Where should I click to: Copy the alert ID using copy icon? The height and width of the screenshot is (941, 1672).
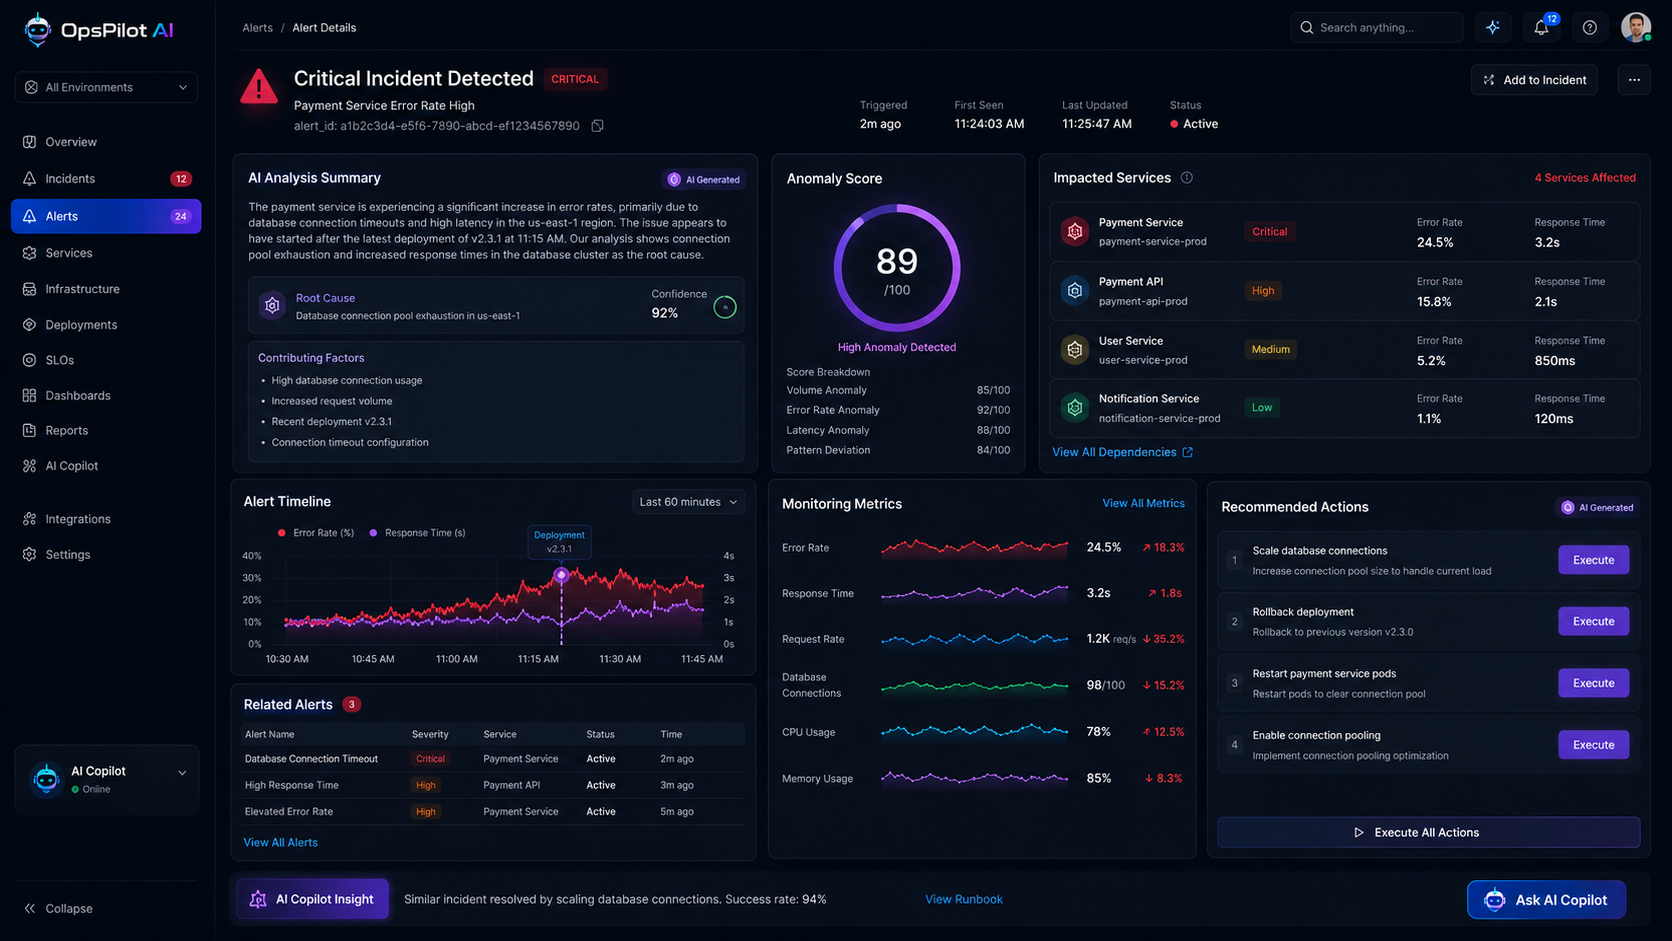coord(597,126)
